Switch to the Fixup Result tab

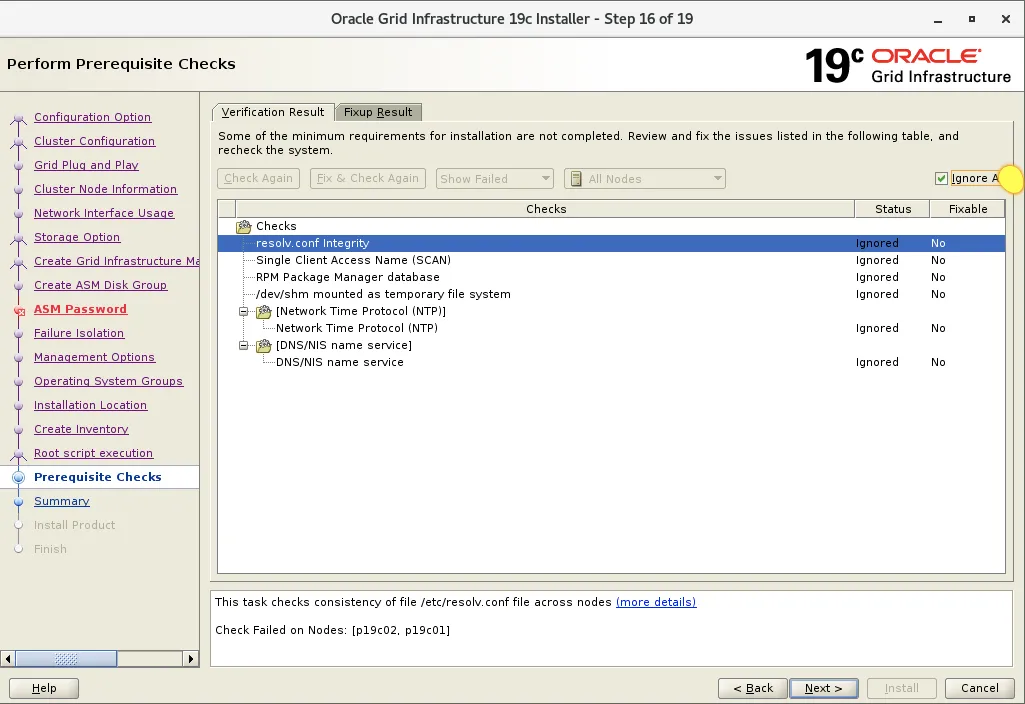click(x=378, y=112)
